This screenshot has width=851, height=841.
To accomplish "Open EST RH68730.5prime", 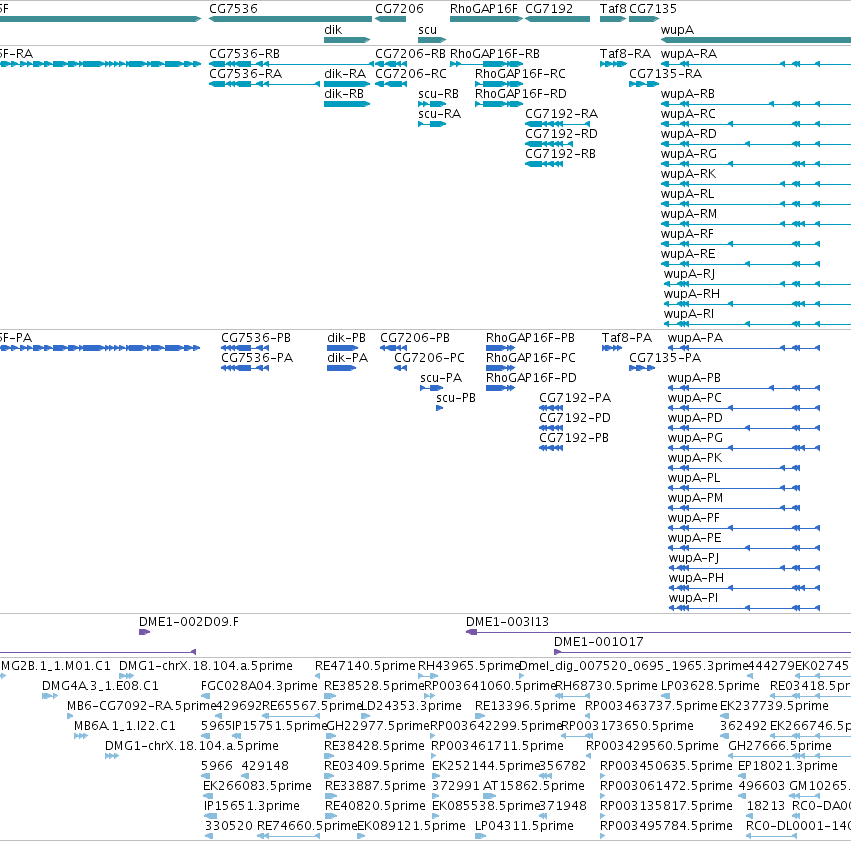I will click(573, 696).
